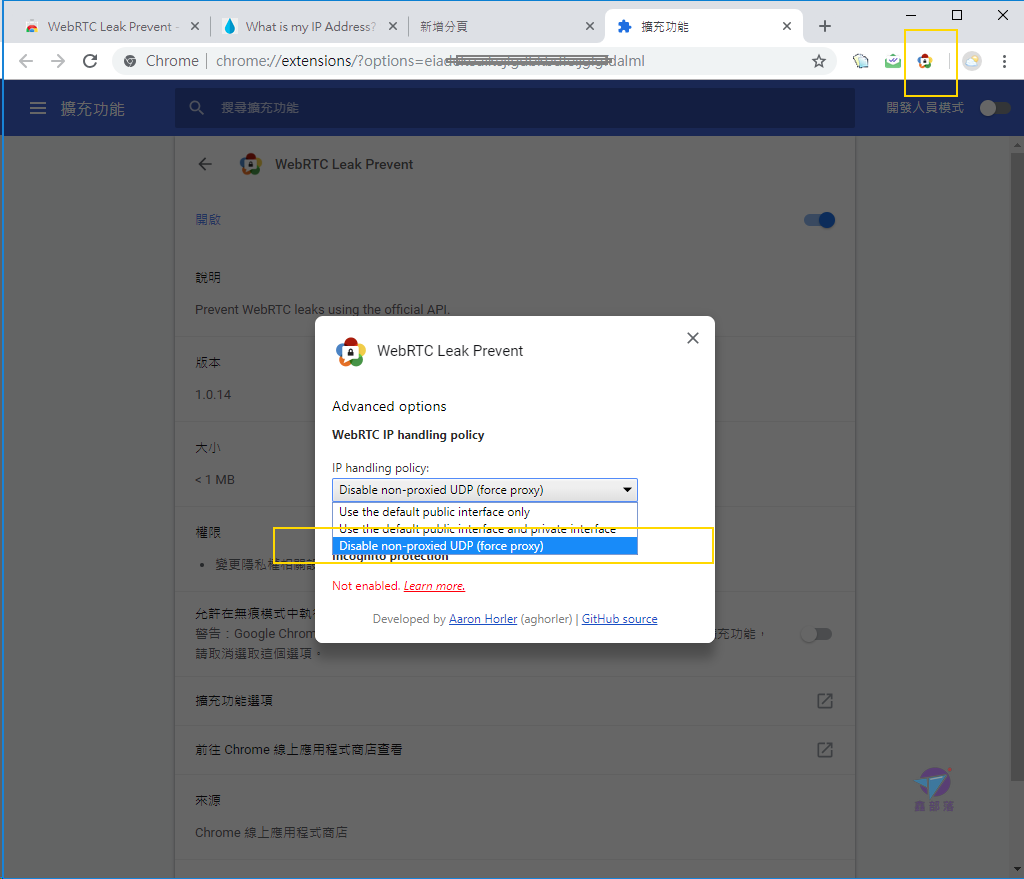Click the address bar URL

(430, 61)
